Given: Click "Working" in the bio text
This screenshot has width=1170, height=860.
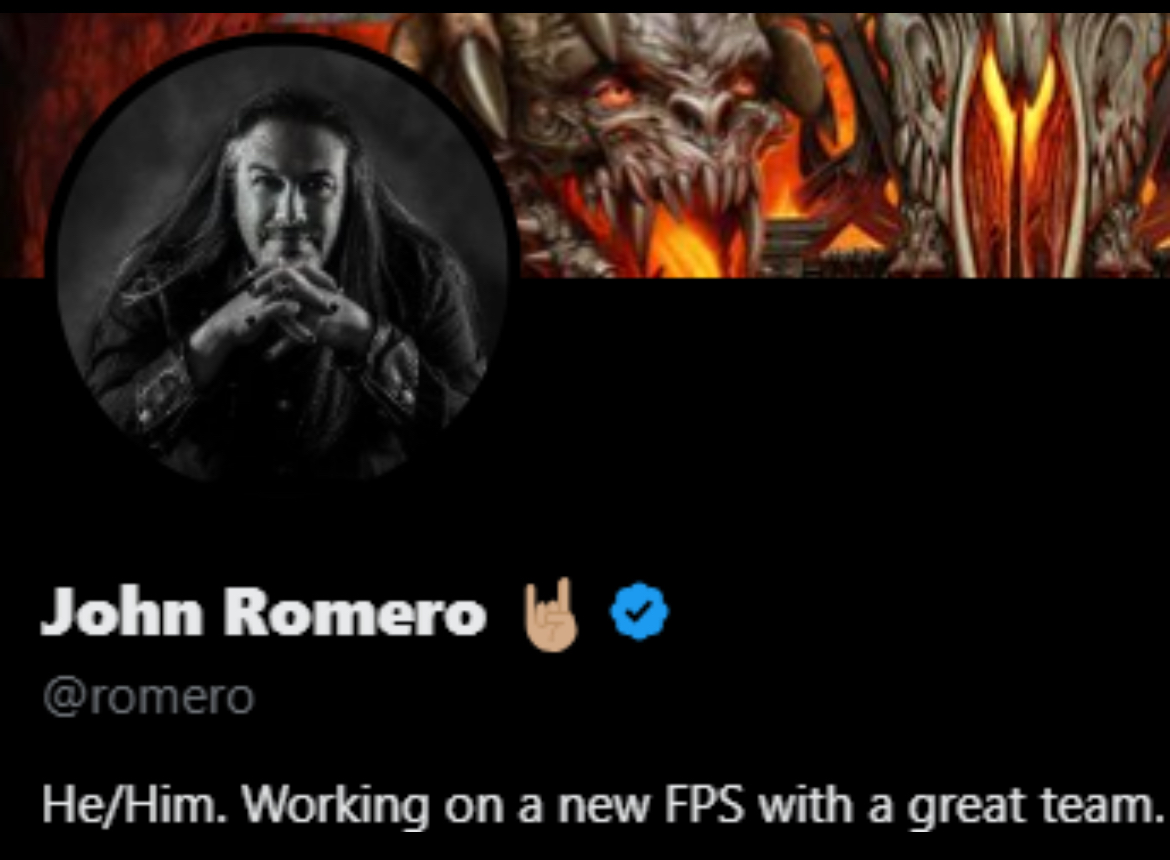Looking at the screenshot, I should tap(337, 806).
